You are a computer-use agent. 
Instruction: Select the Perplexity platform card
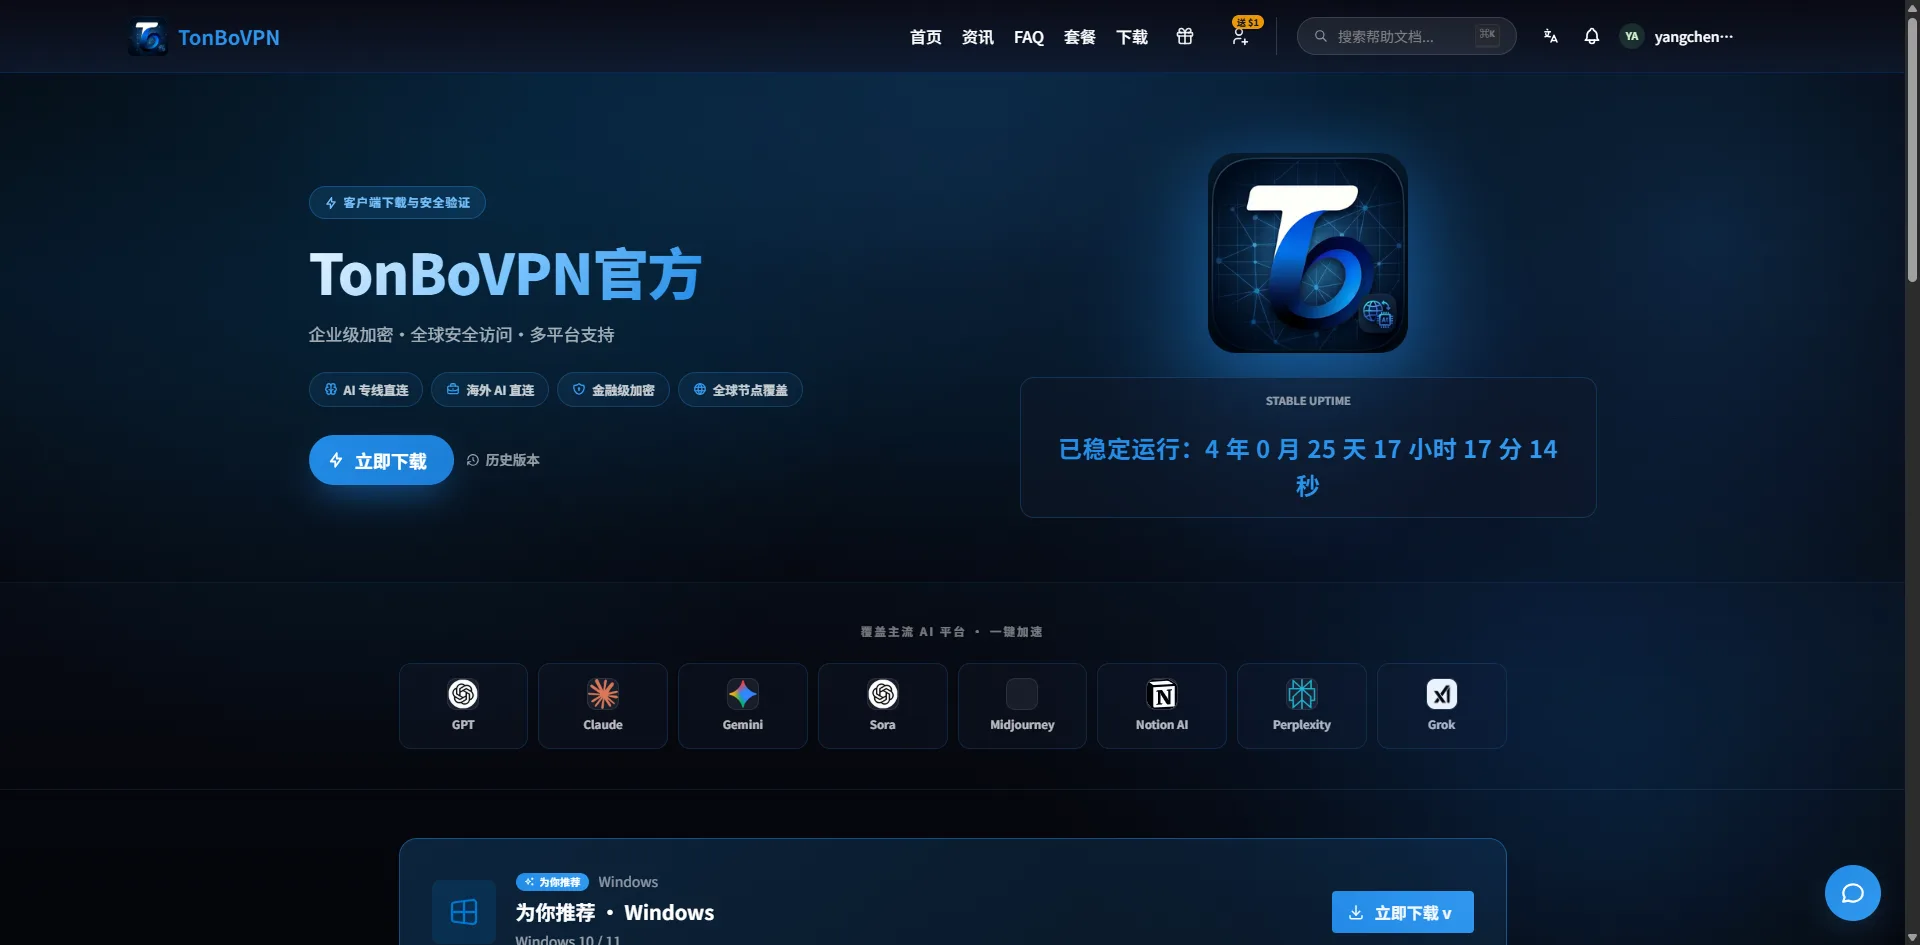[x=1301, y=705]
